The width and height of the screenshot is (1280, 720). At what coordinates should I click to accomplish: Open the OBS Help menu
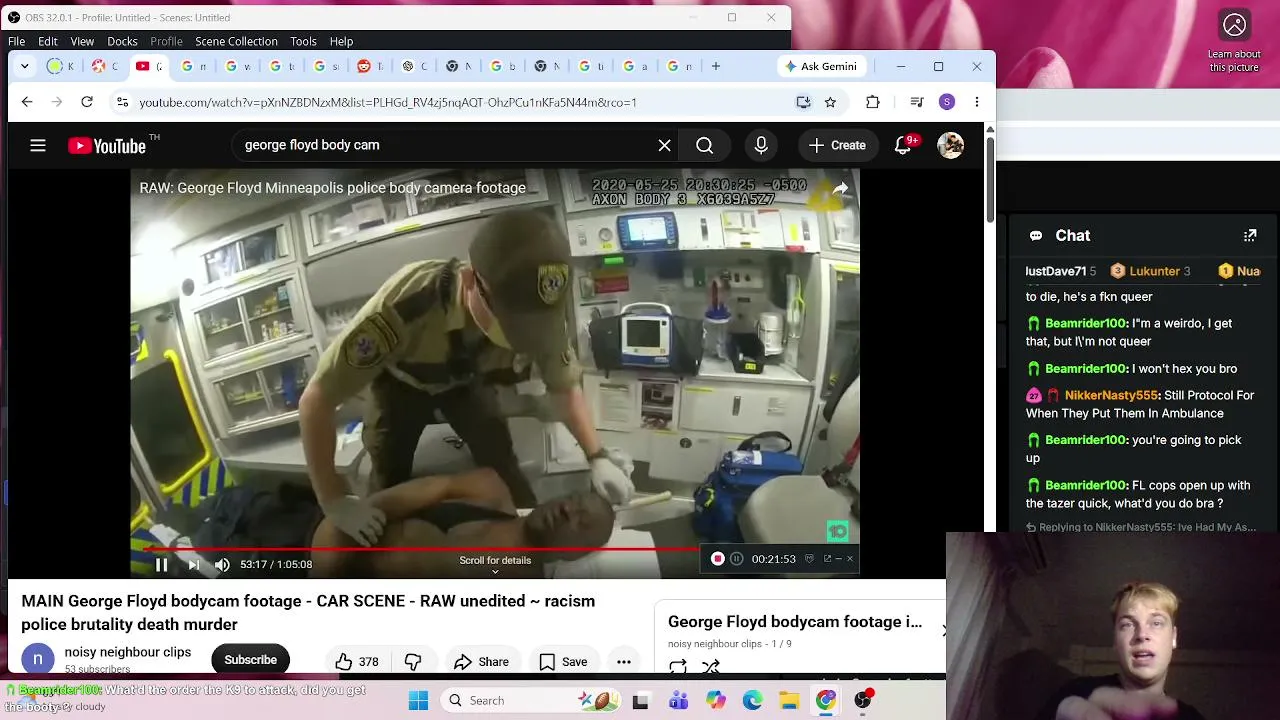point(341,41)
